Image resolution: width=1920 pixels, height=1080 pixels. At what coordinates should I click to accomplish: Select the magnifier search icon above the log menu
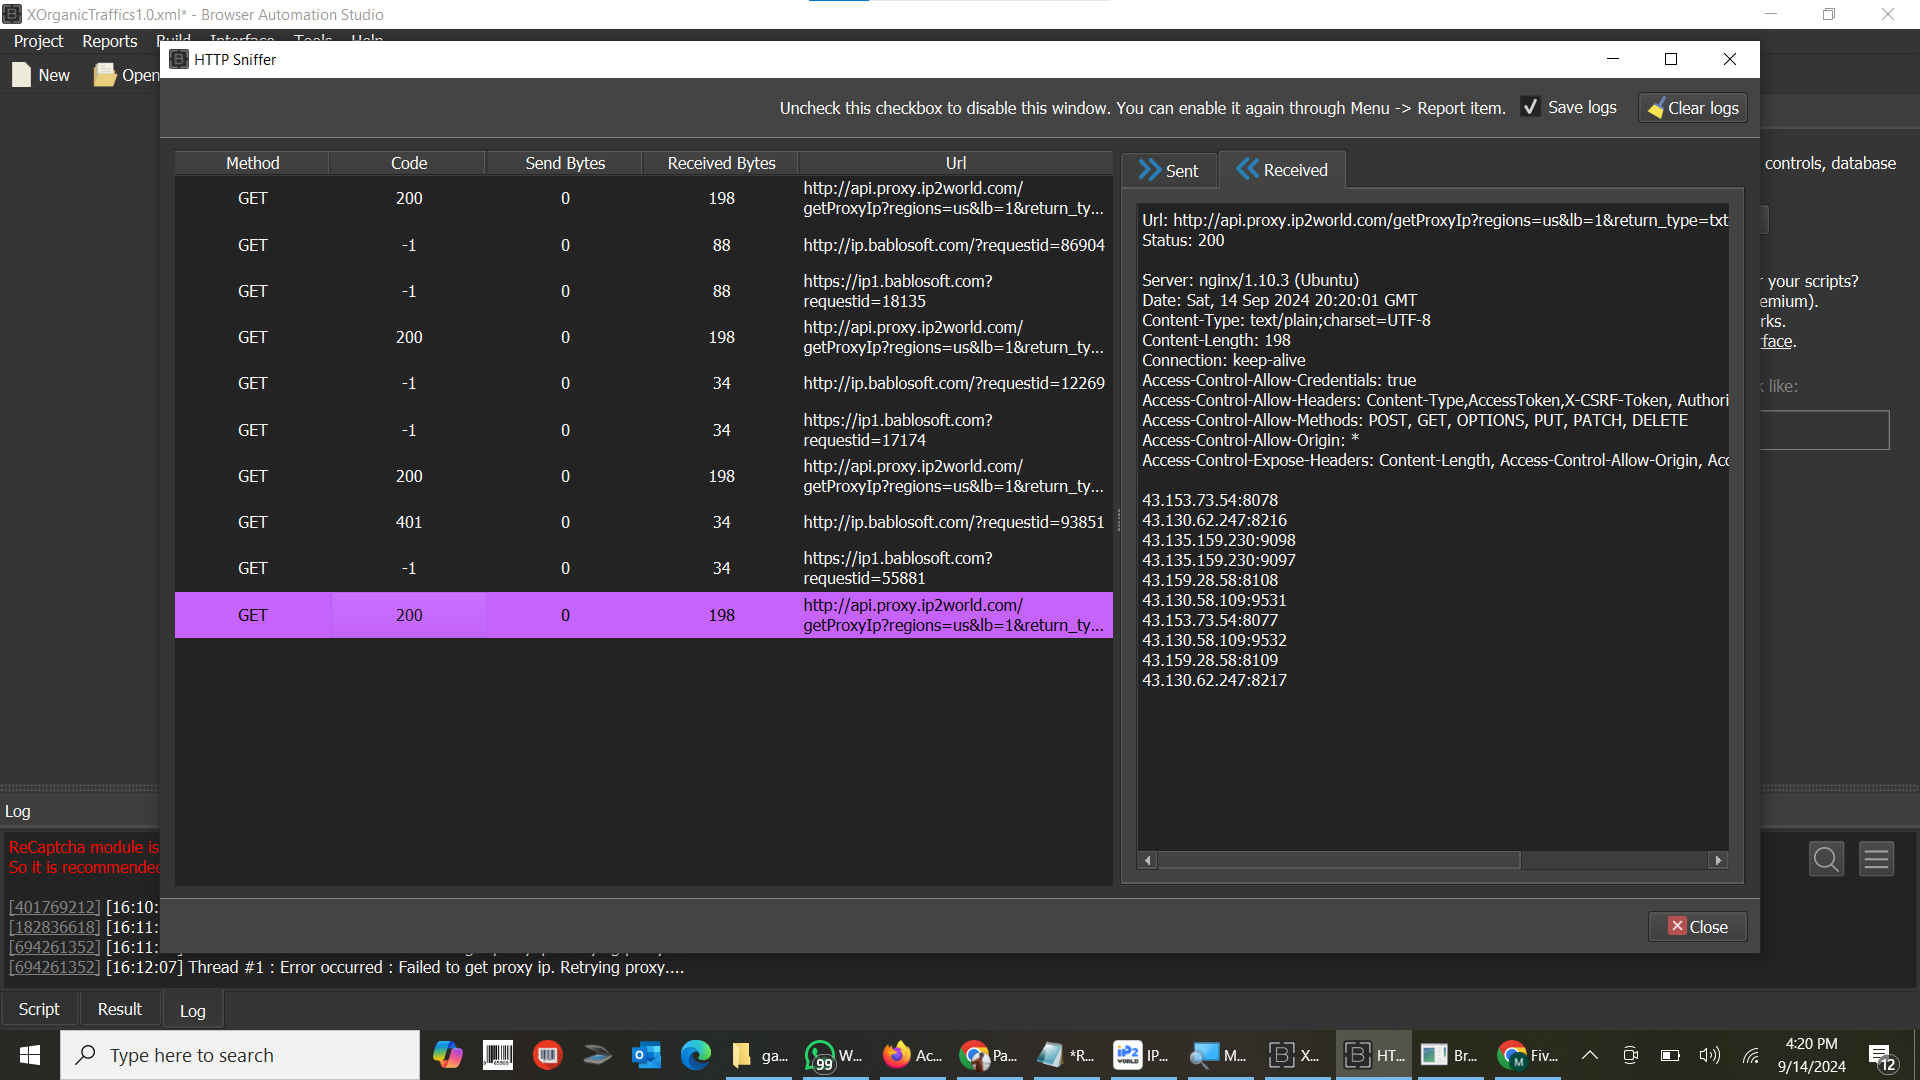(x=1826, y=858)
